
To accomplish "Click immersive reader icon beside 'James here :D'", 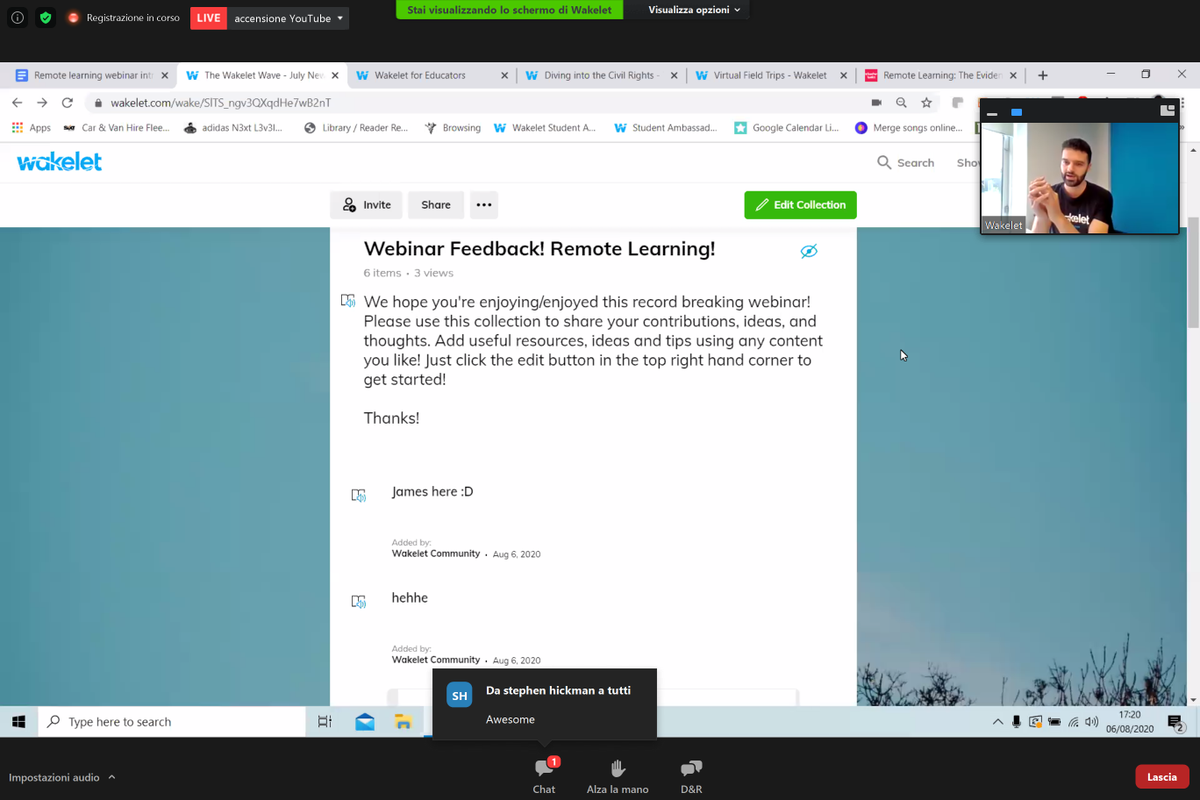I will (x=358, y=495).
